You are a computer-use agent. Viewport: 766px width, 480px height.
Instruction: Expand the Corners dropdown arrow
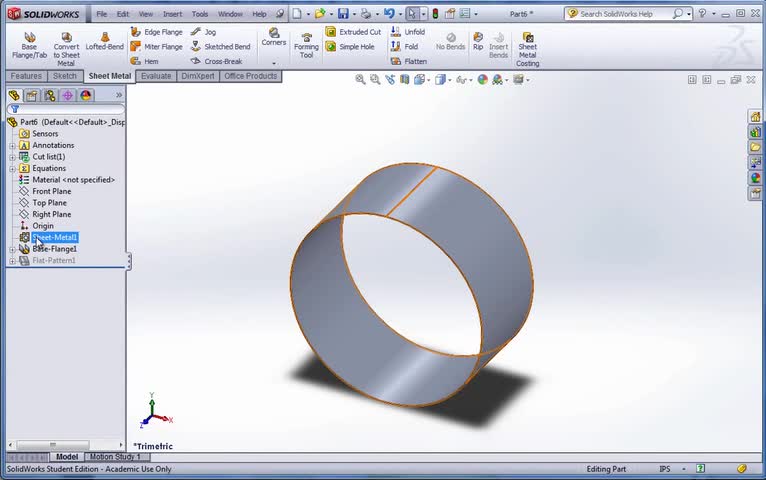pos(274,63)
